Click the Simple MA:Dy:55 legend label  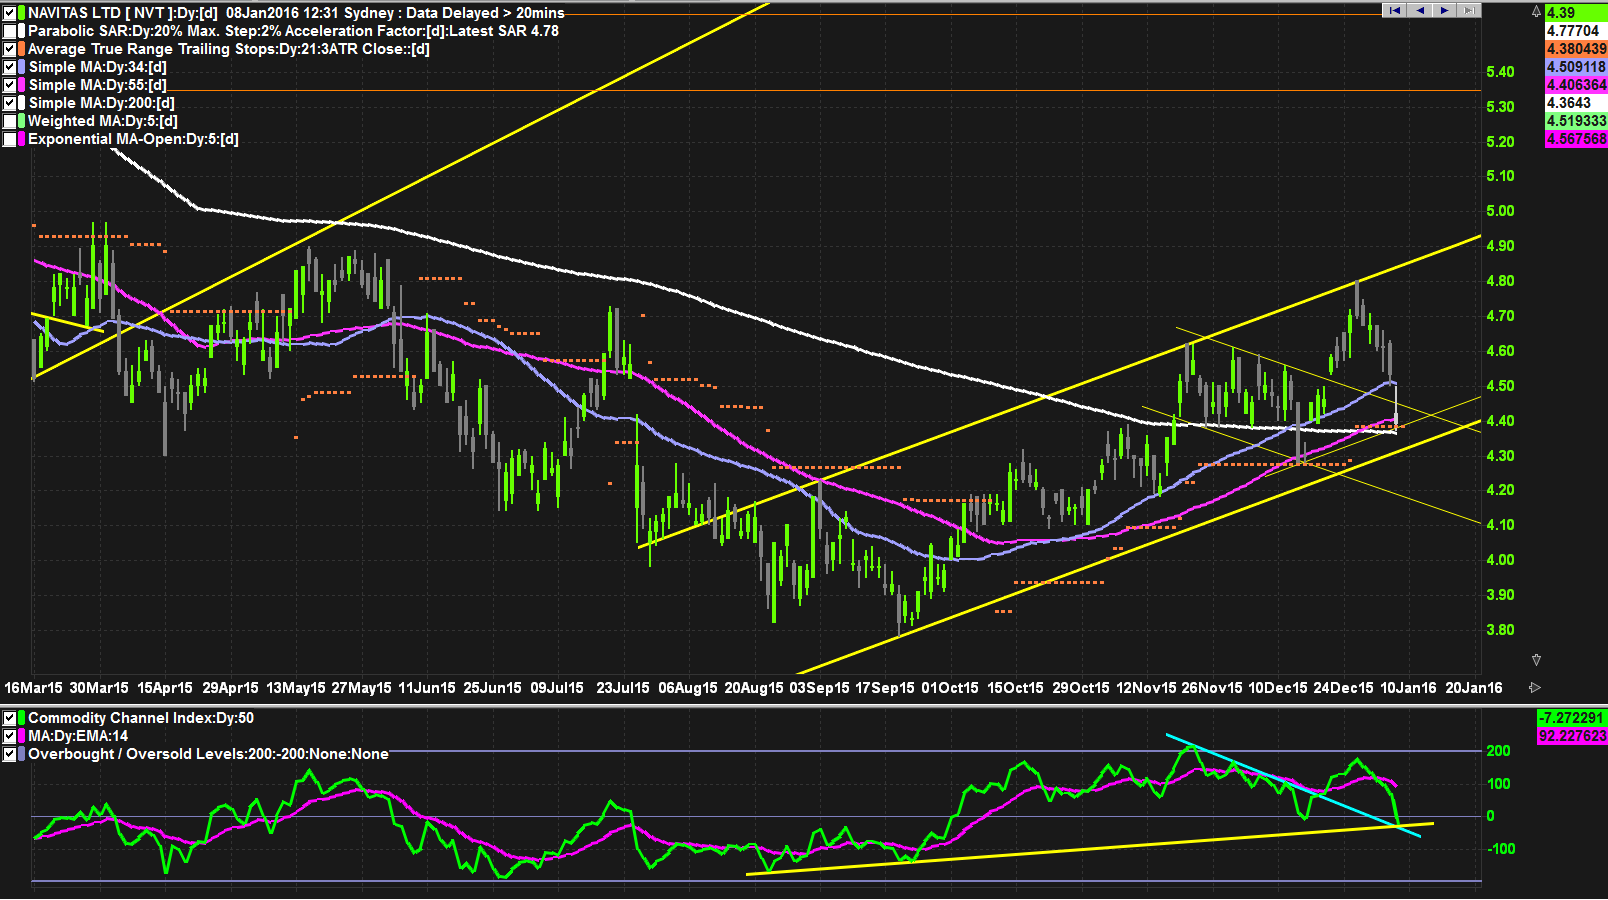click(97, 85)
